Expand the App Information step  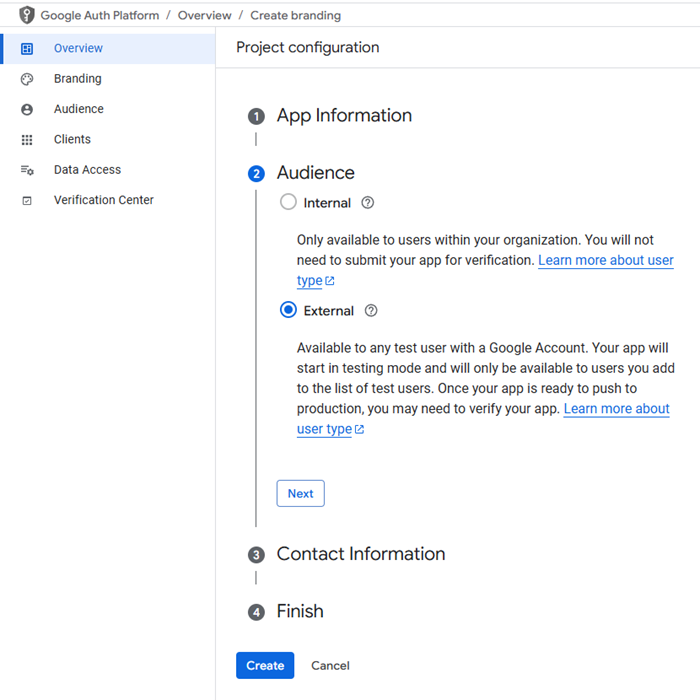[344, 115]
